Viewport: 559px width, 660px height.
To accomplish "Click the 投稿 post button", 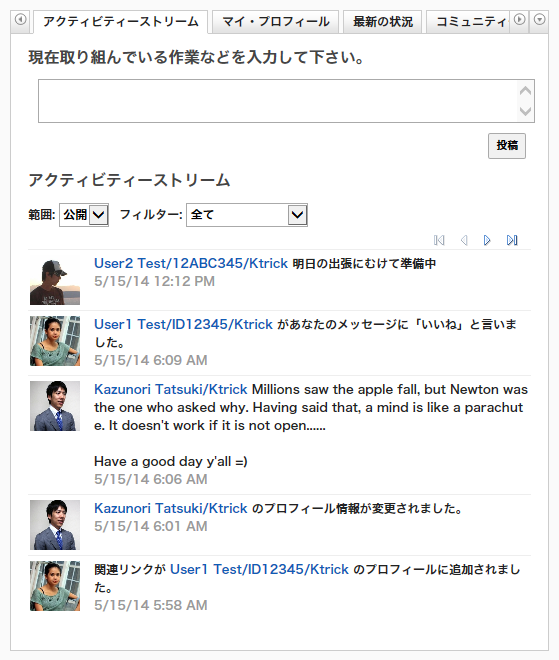I will coord(507,146).
